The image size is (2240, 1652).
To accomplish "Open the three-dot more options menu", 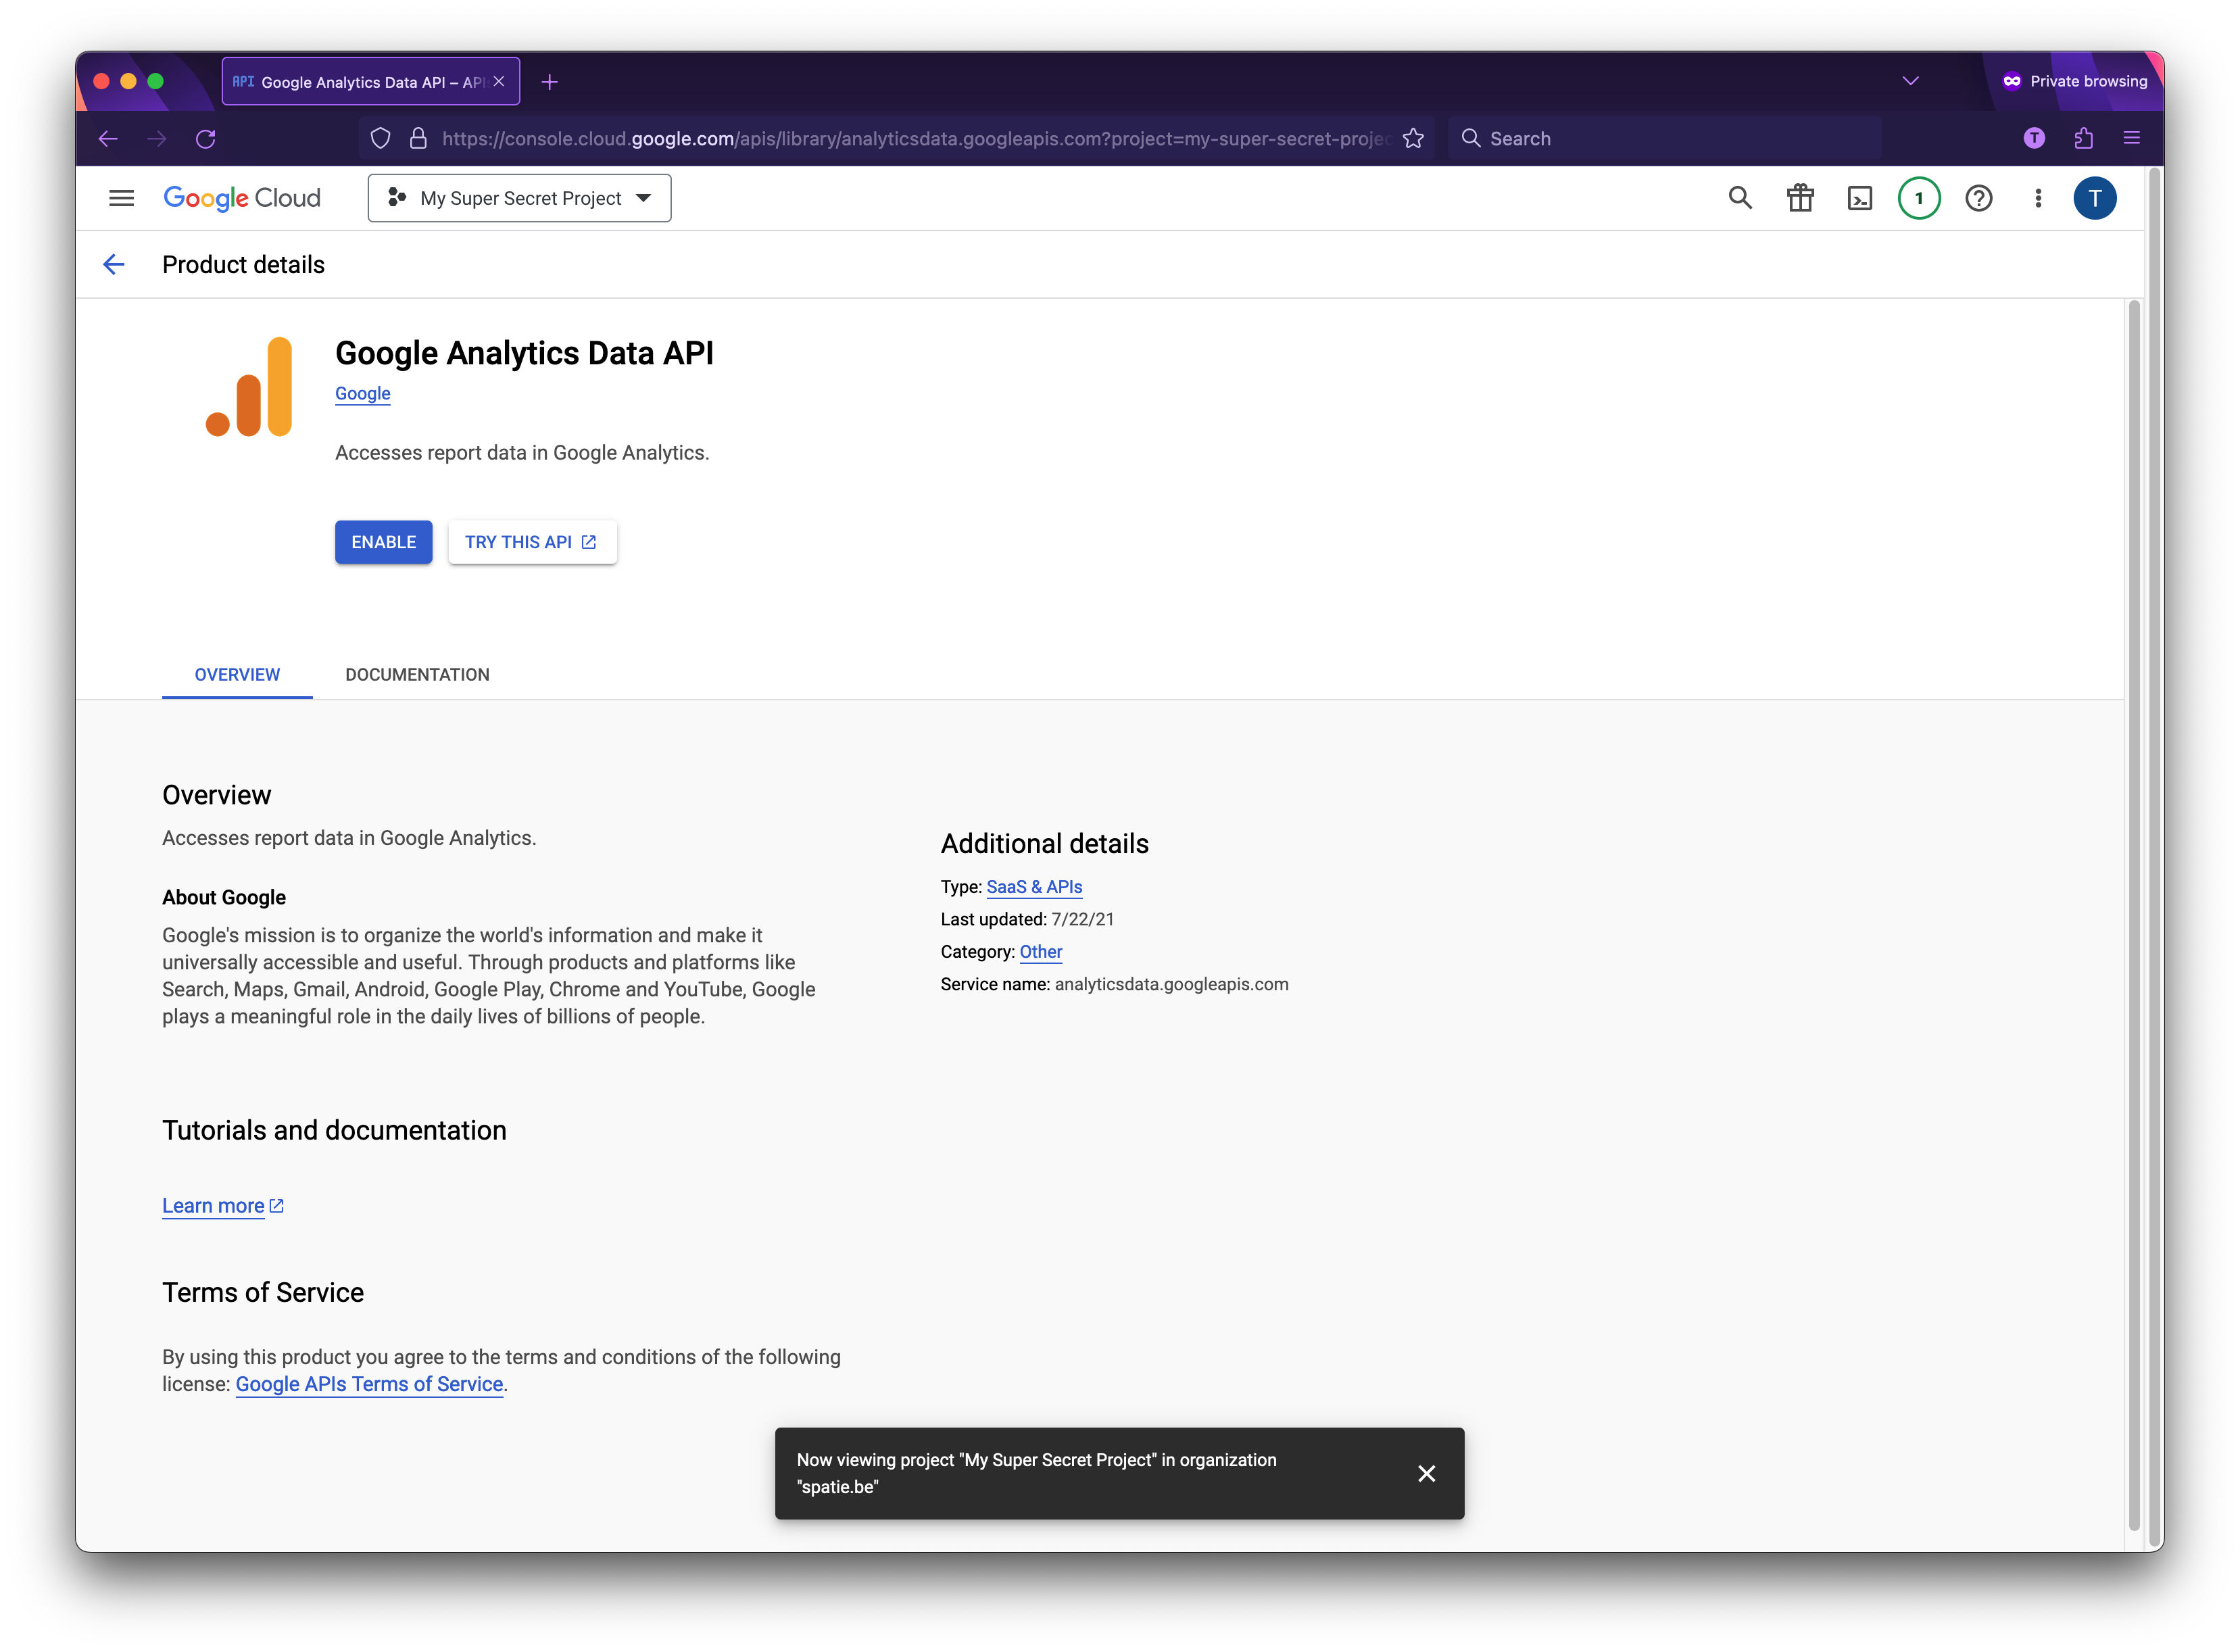I will 2037,198.
